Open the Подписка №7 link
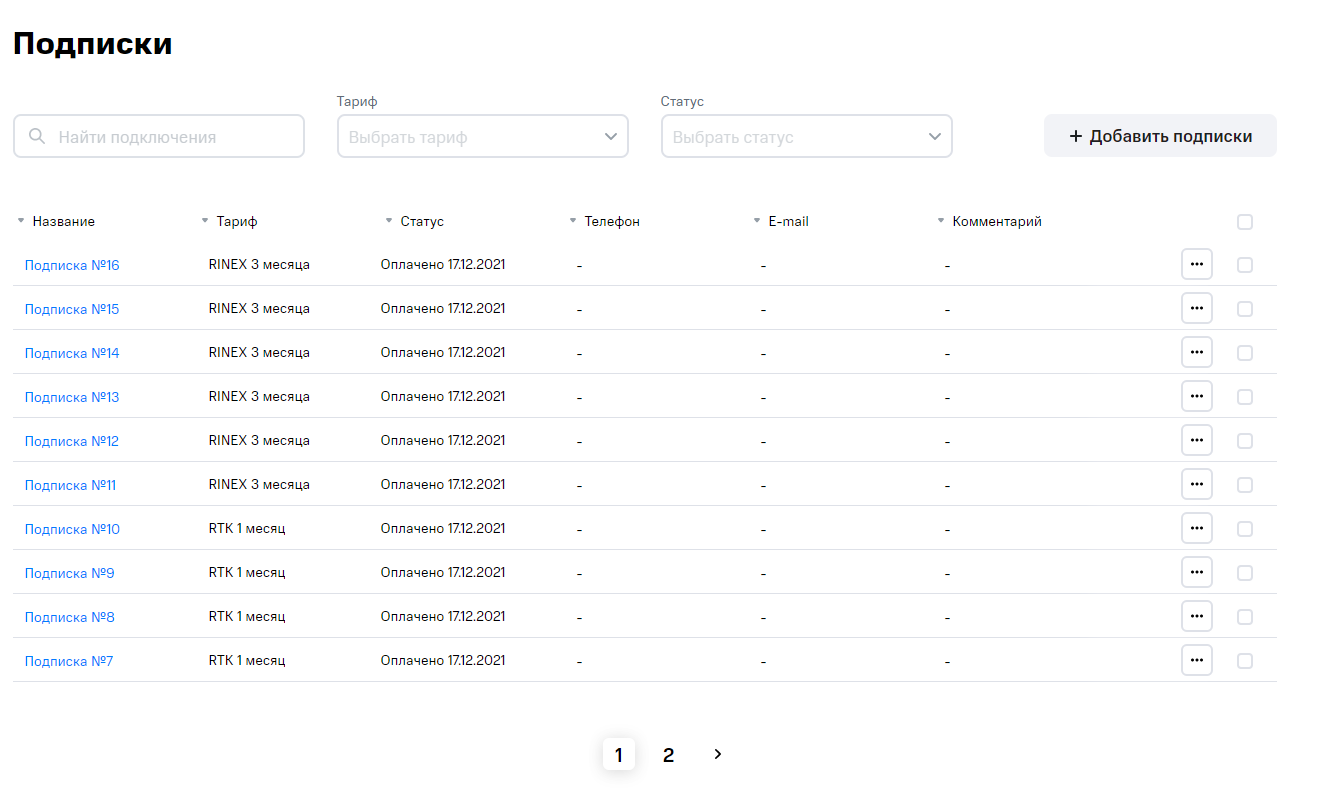The width and height of the screenshot is (1332, 792). [69, 661]
